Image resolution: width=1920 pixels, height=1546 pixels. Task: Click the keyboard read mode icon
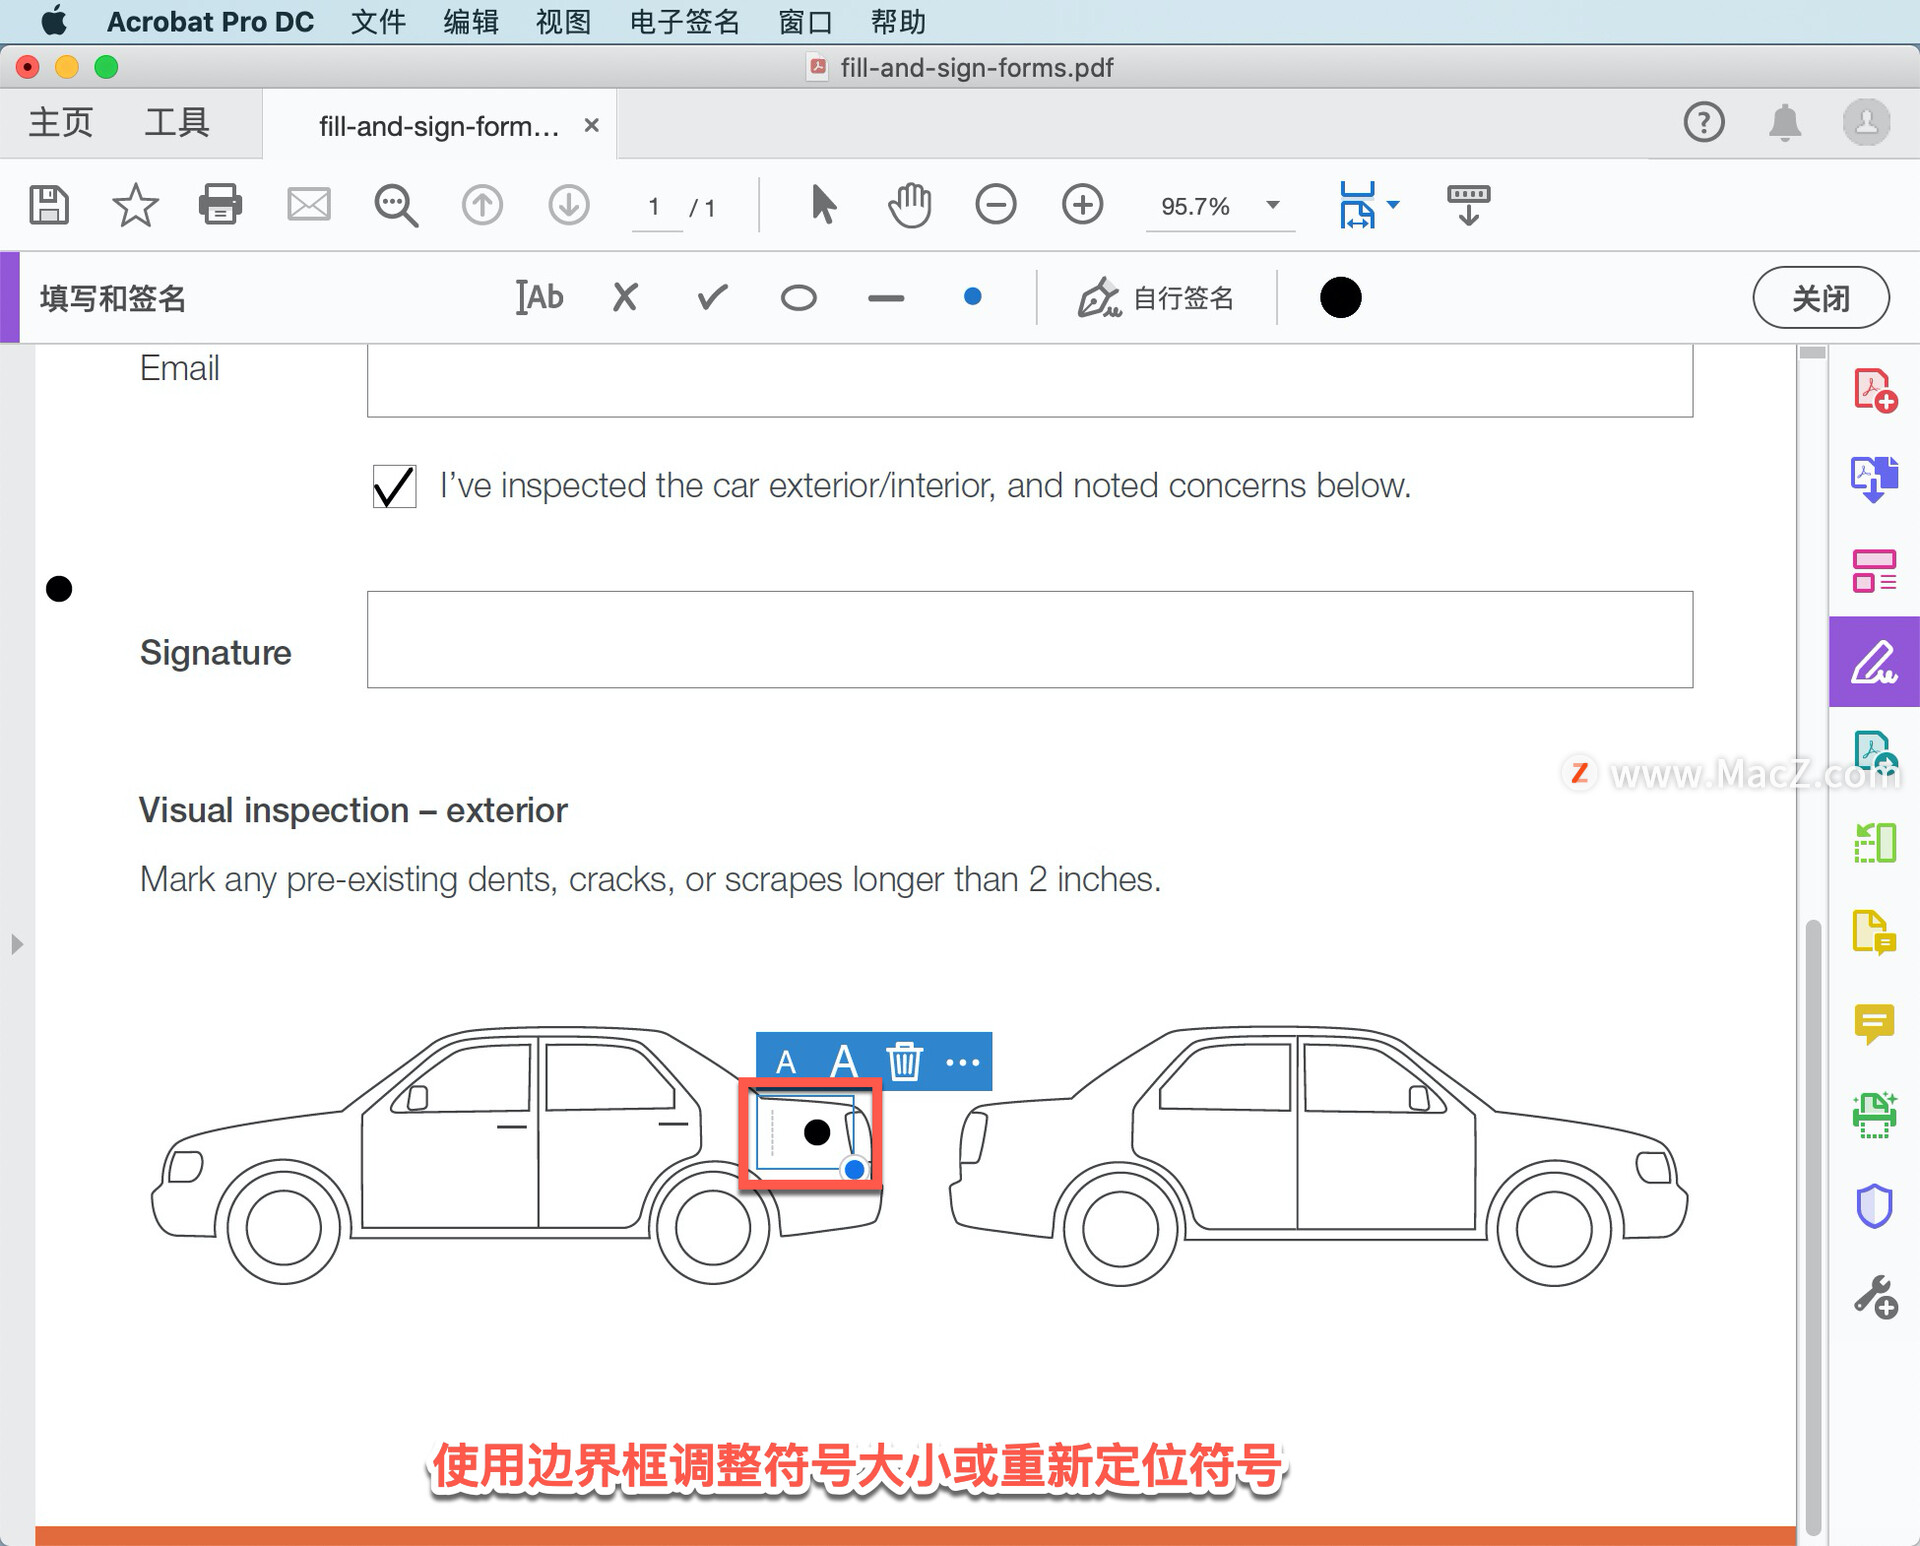pos(1468,205)
